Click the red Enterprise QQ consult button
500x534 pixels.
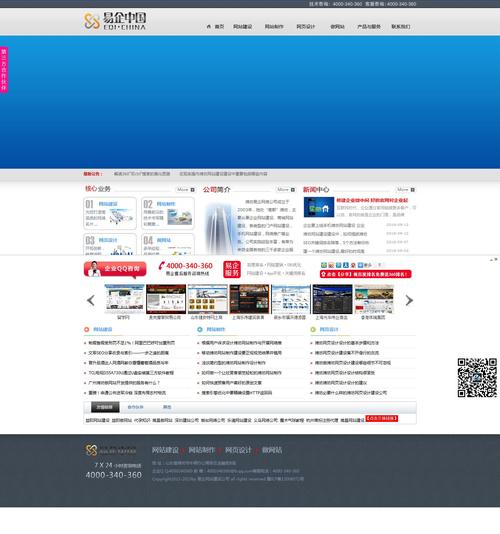[x=115, y=269]
